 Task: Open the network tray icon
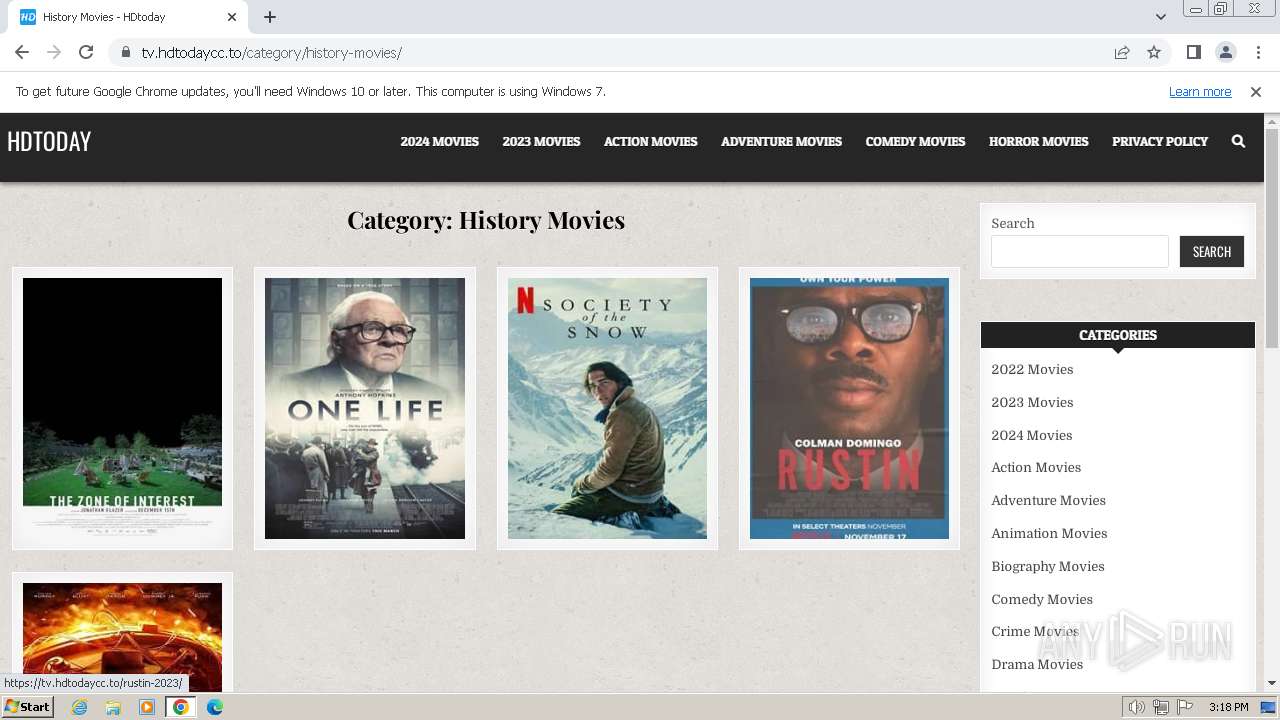1160,707
